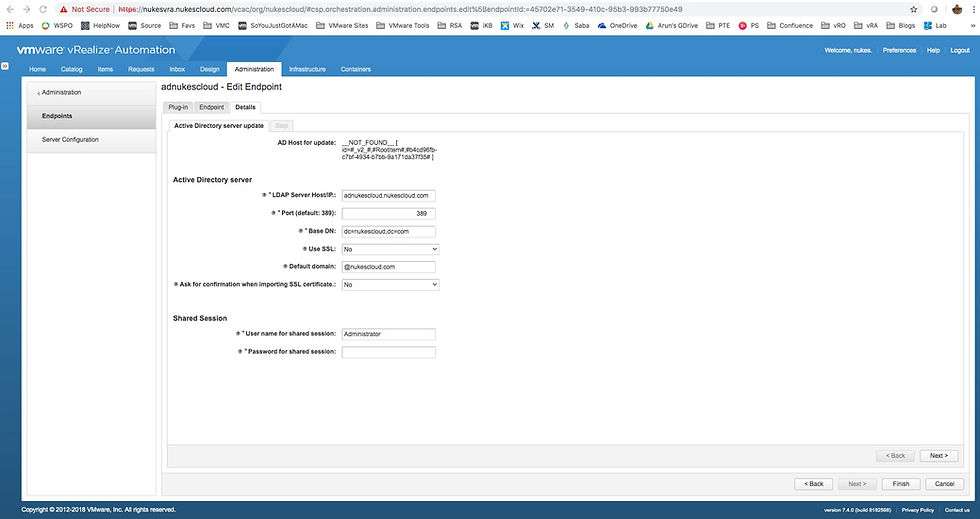Show more bookmarks overflow chevron
The height and width of the screenshot is (519, 980).
pos(972,26)
